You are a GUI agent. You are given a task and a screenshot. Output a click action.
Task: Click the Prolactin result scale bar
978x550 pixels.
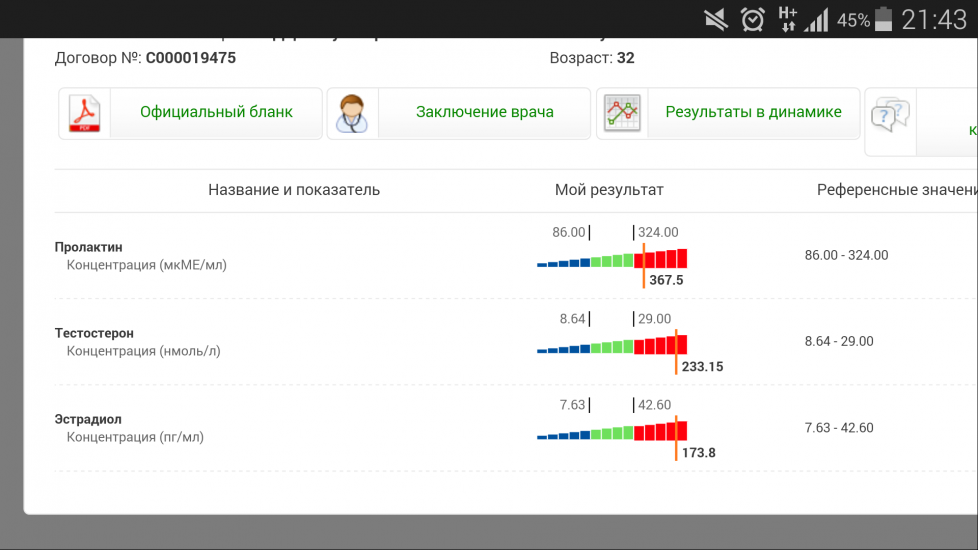pyautogui.click(x=612, y=259)
